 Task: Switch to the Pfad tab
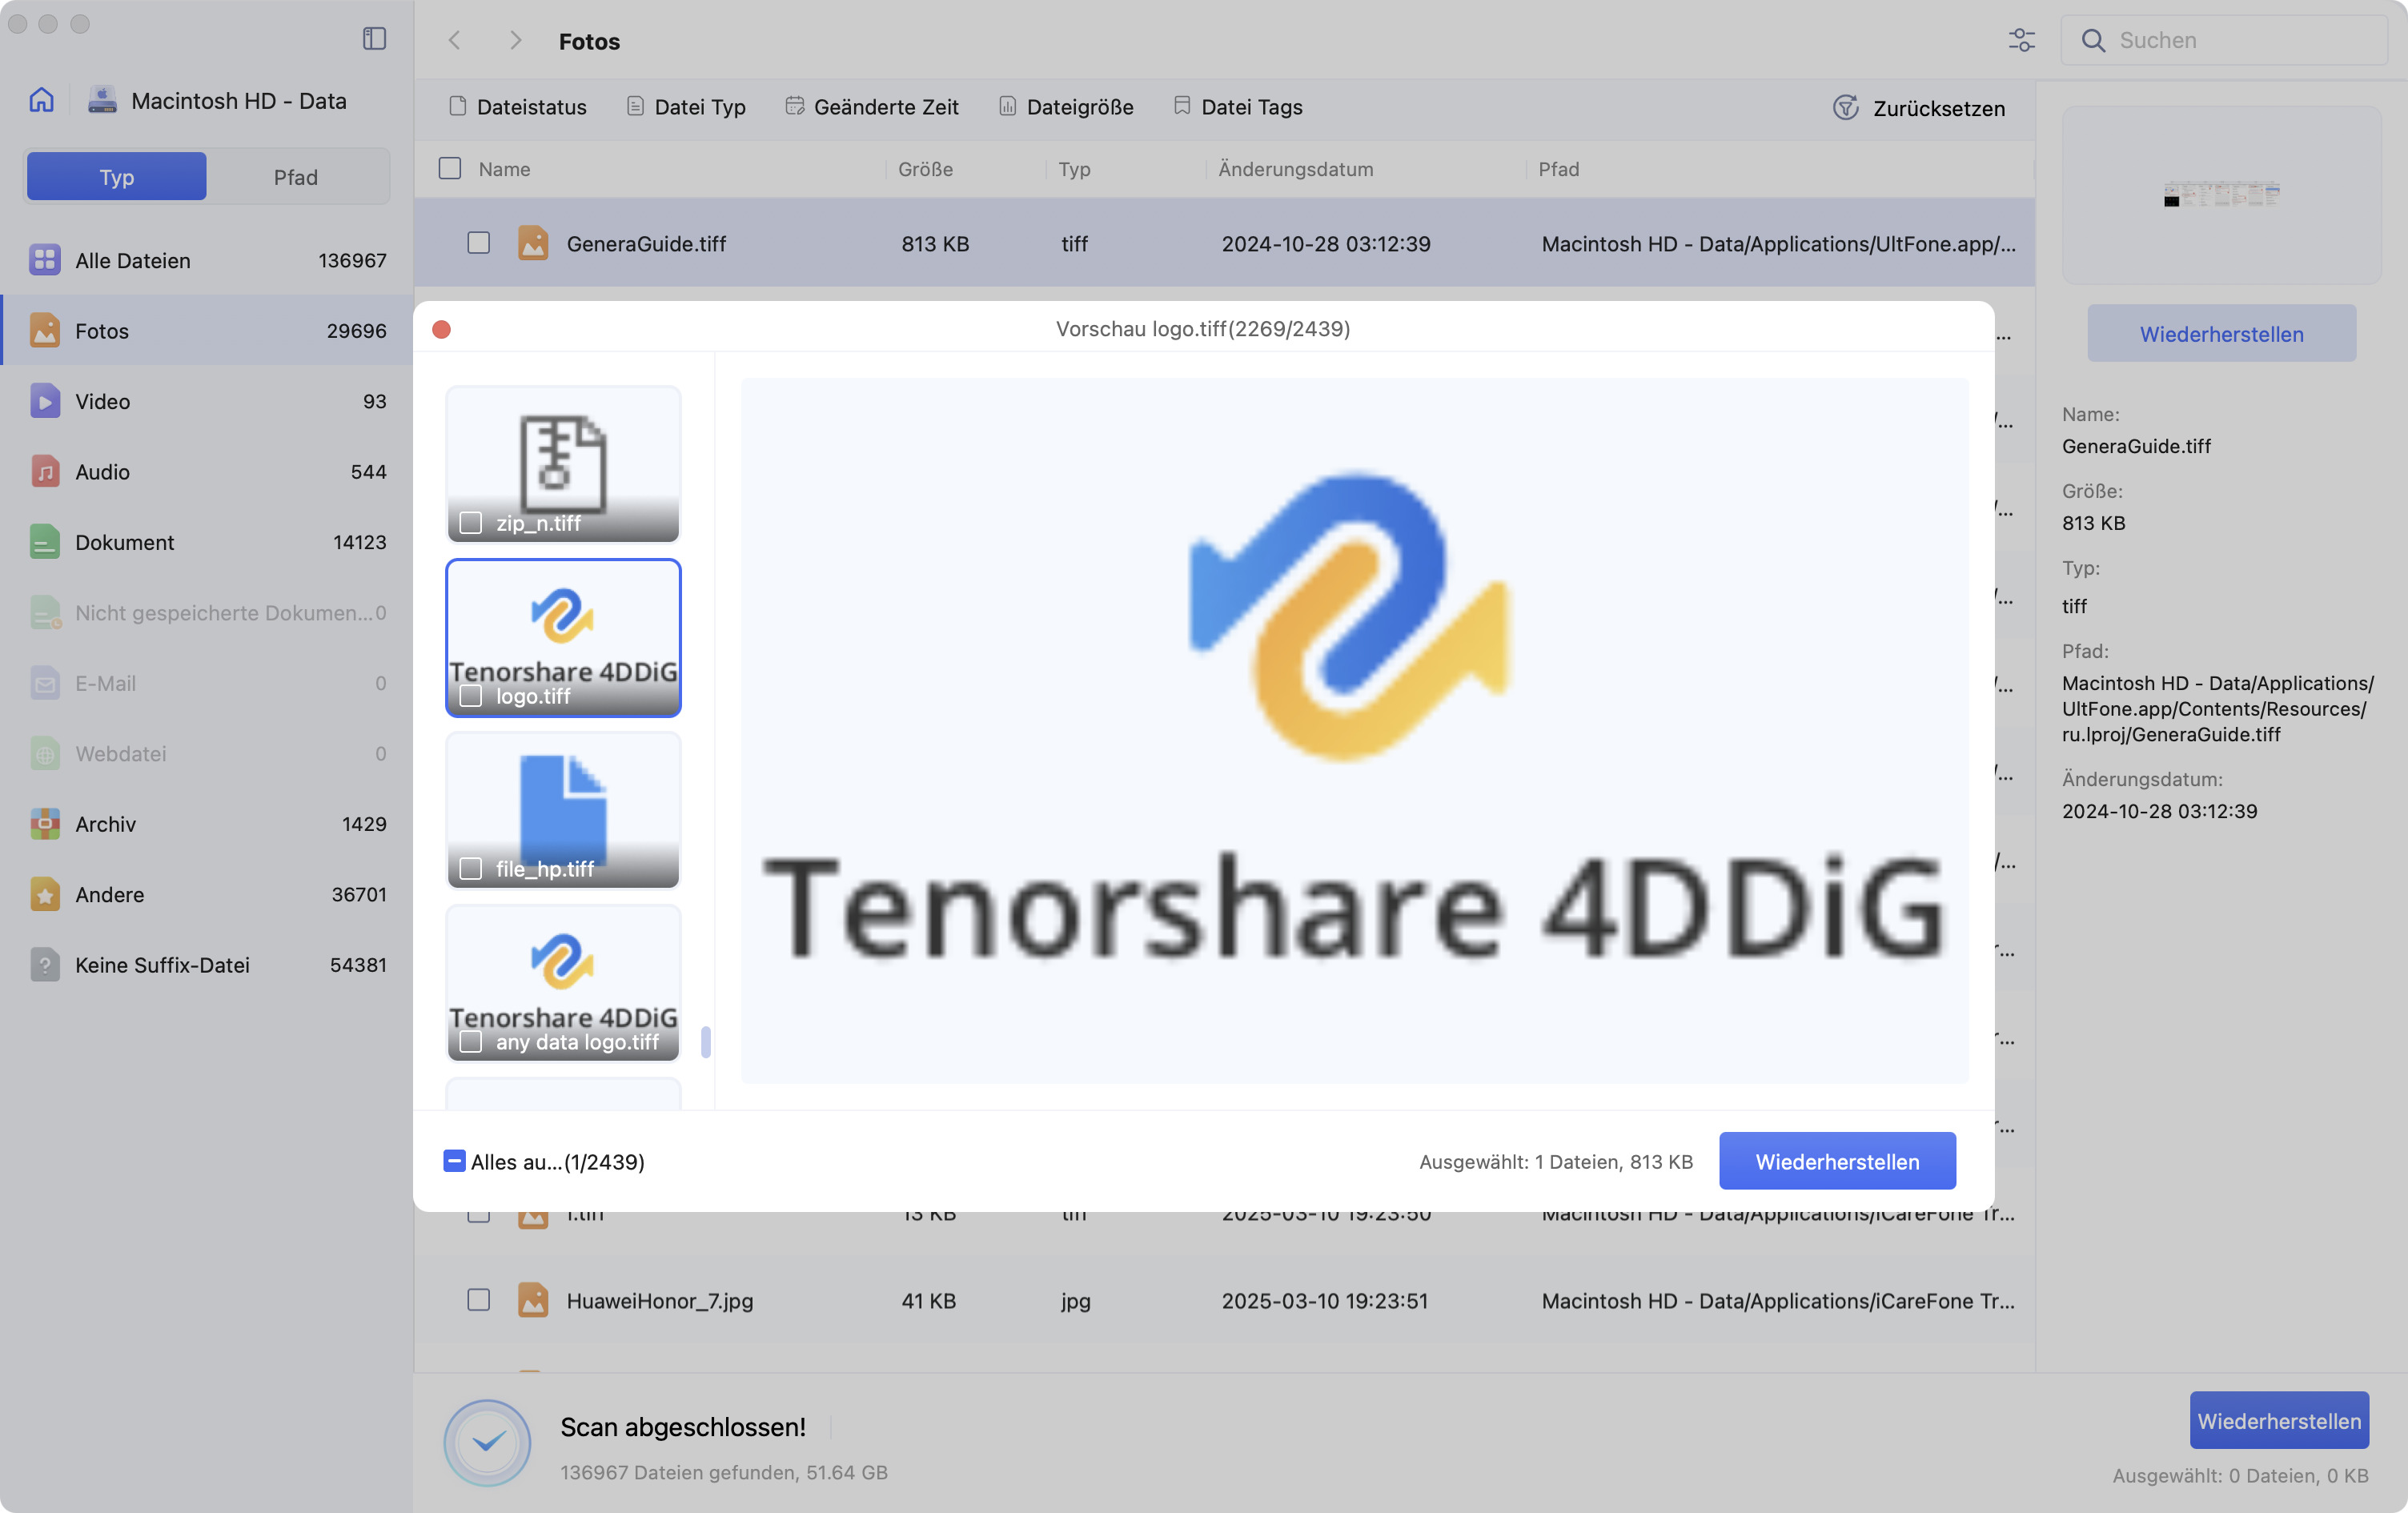[296, 176]
